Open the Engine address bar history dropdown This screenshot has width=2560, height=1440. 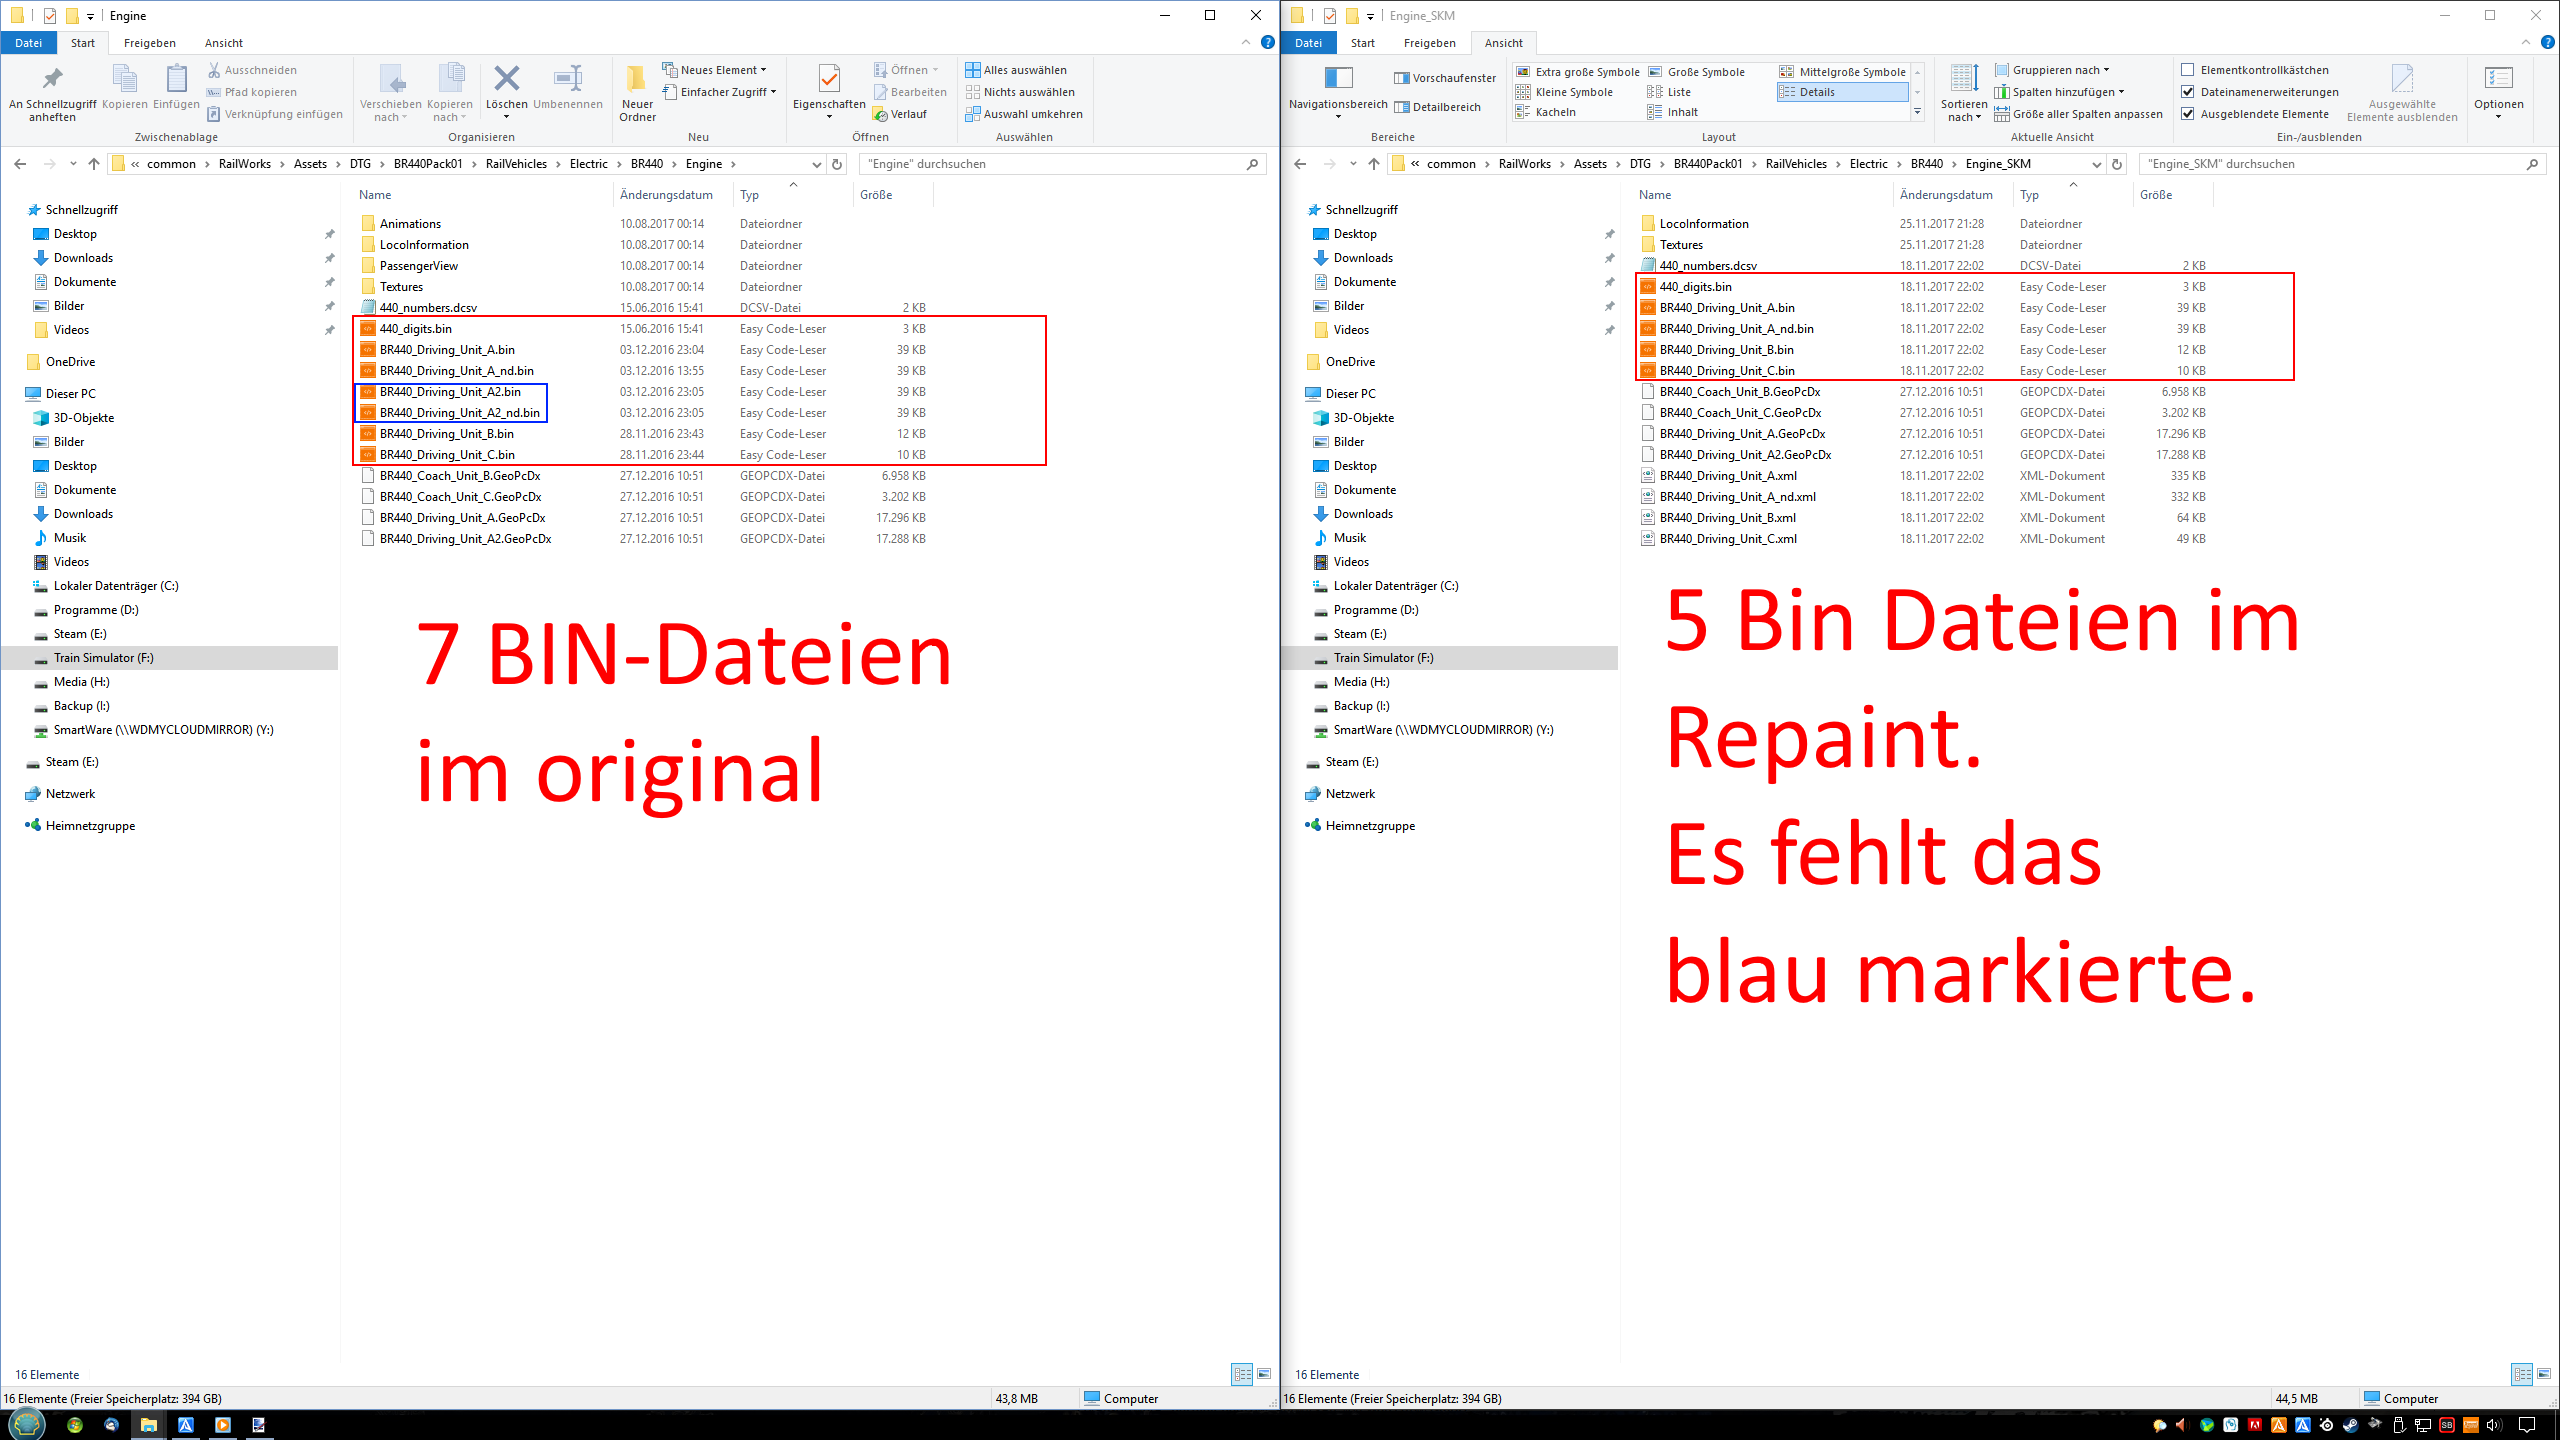click(816, 164)
